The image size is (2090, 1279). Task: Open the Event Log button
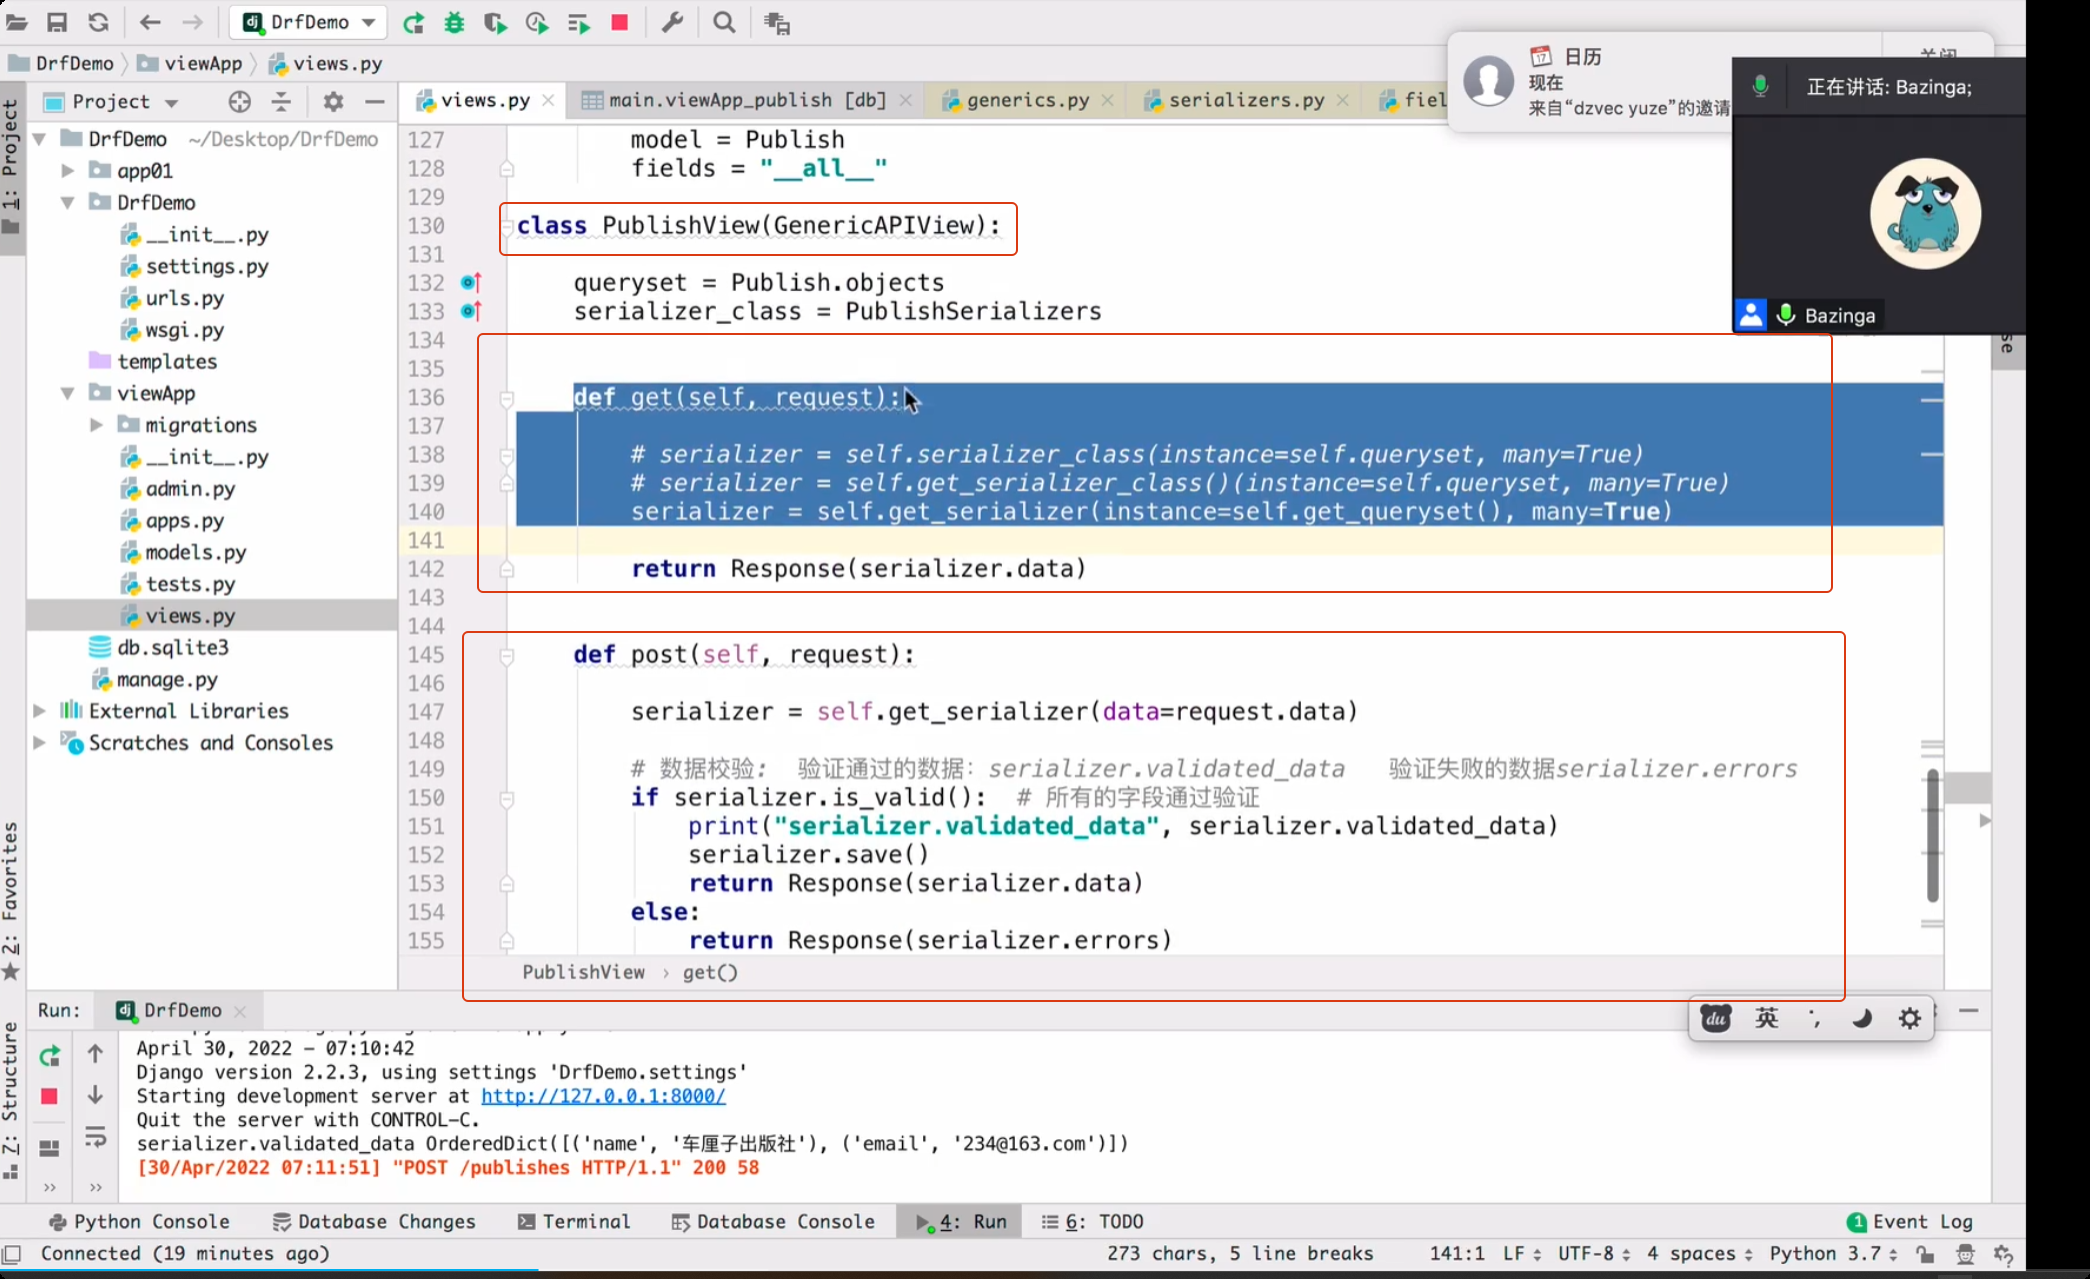1910,1221
